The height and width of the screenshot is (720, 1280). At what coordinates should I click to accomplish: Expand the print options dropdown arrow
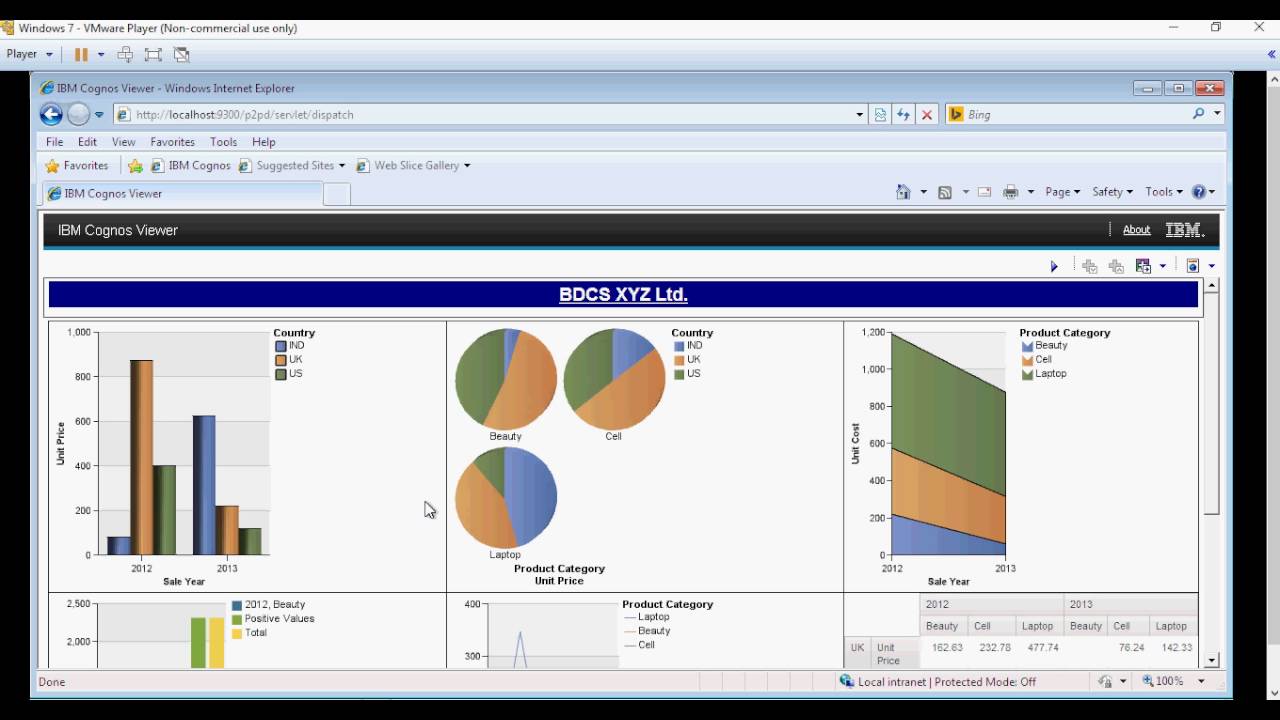(1030, 192)
